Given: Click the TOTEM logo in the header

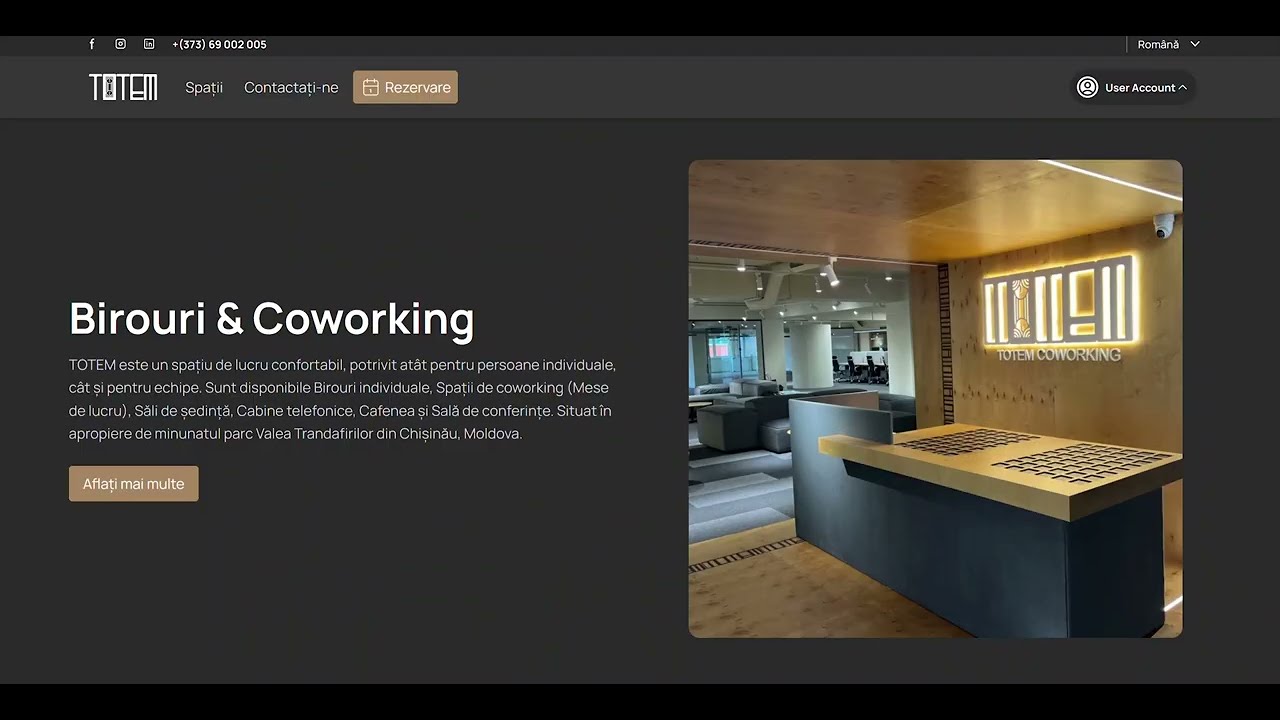Looking at the screenshot, I should [123, 87].
